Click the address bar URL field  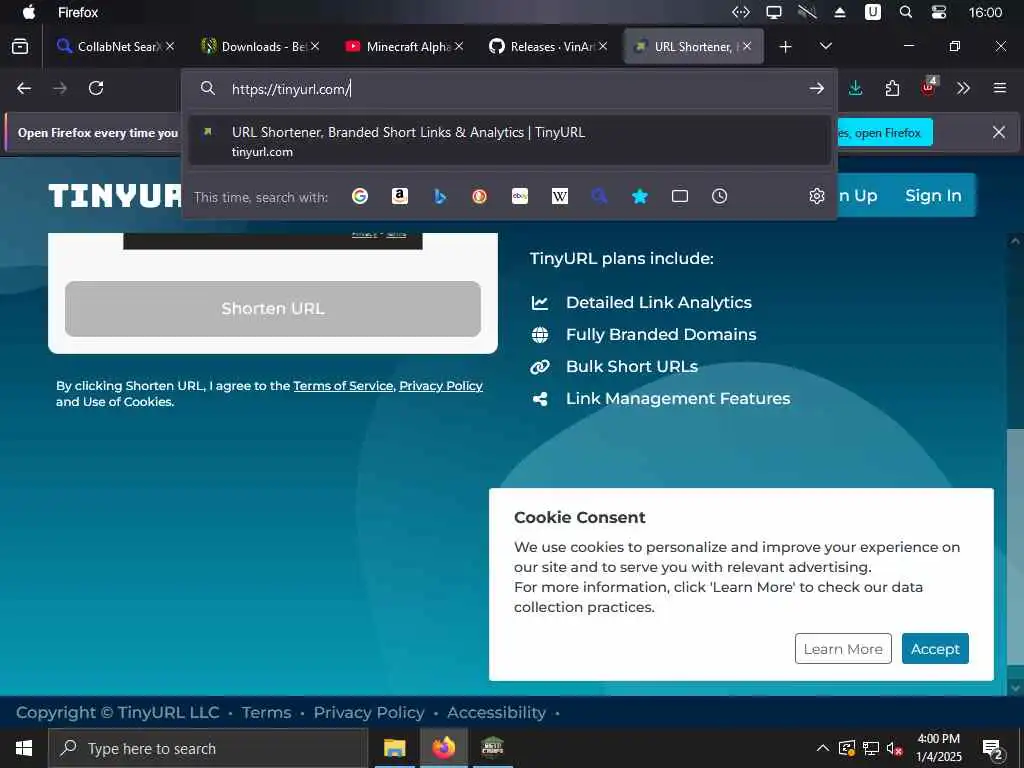tap(509, 89)
